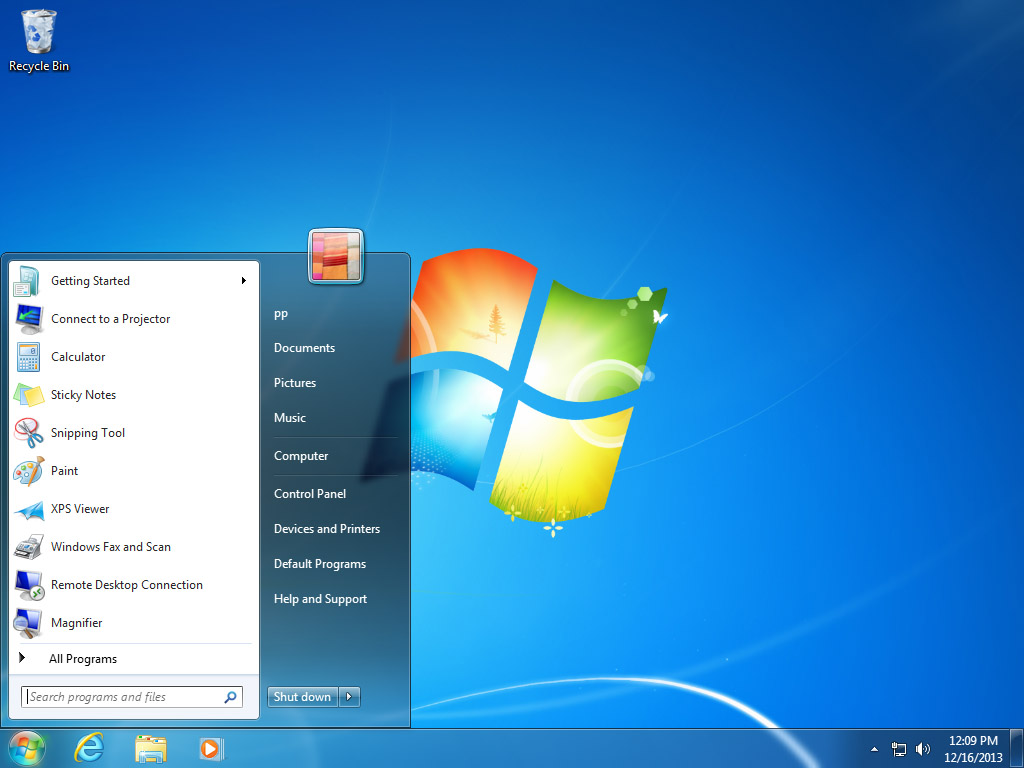Expand the Getting Started submenu arrow
1024x768 pixels.
pyautogui.click(x=243, y=281)
